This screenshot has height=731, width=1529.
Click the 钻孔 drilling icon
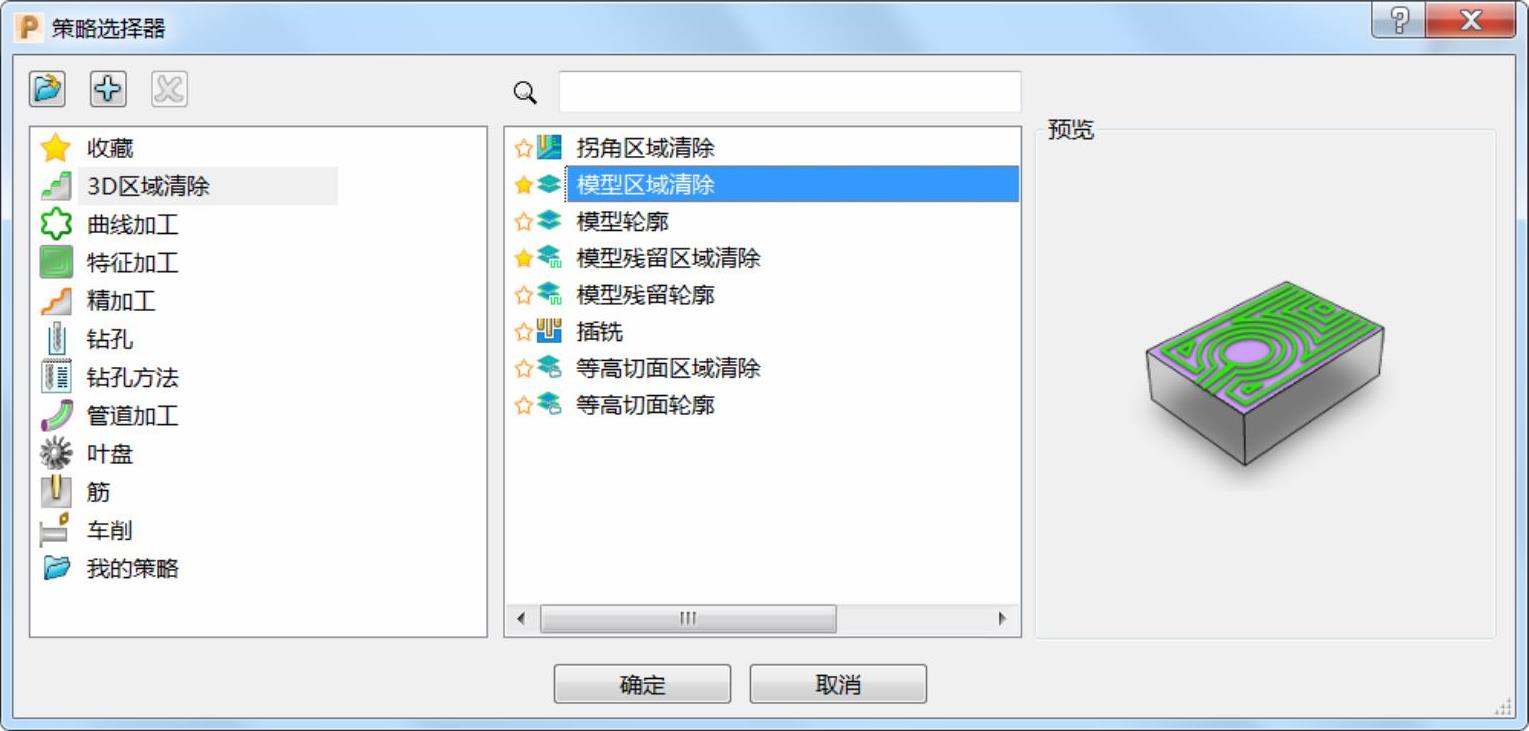tap(56, 339)
